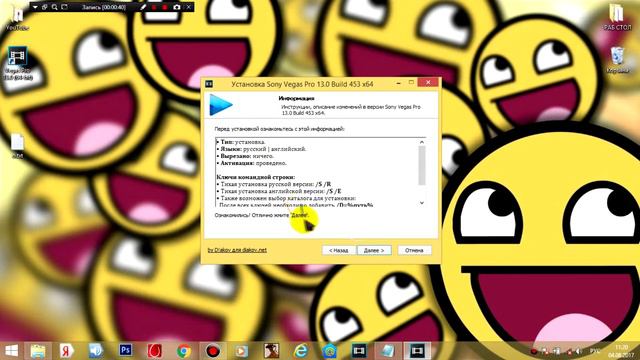Image resolution: width=640 pixels, height=360 pixels.
Task: Close the recording toolbar
Action: [189, 7]
